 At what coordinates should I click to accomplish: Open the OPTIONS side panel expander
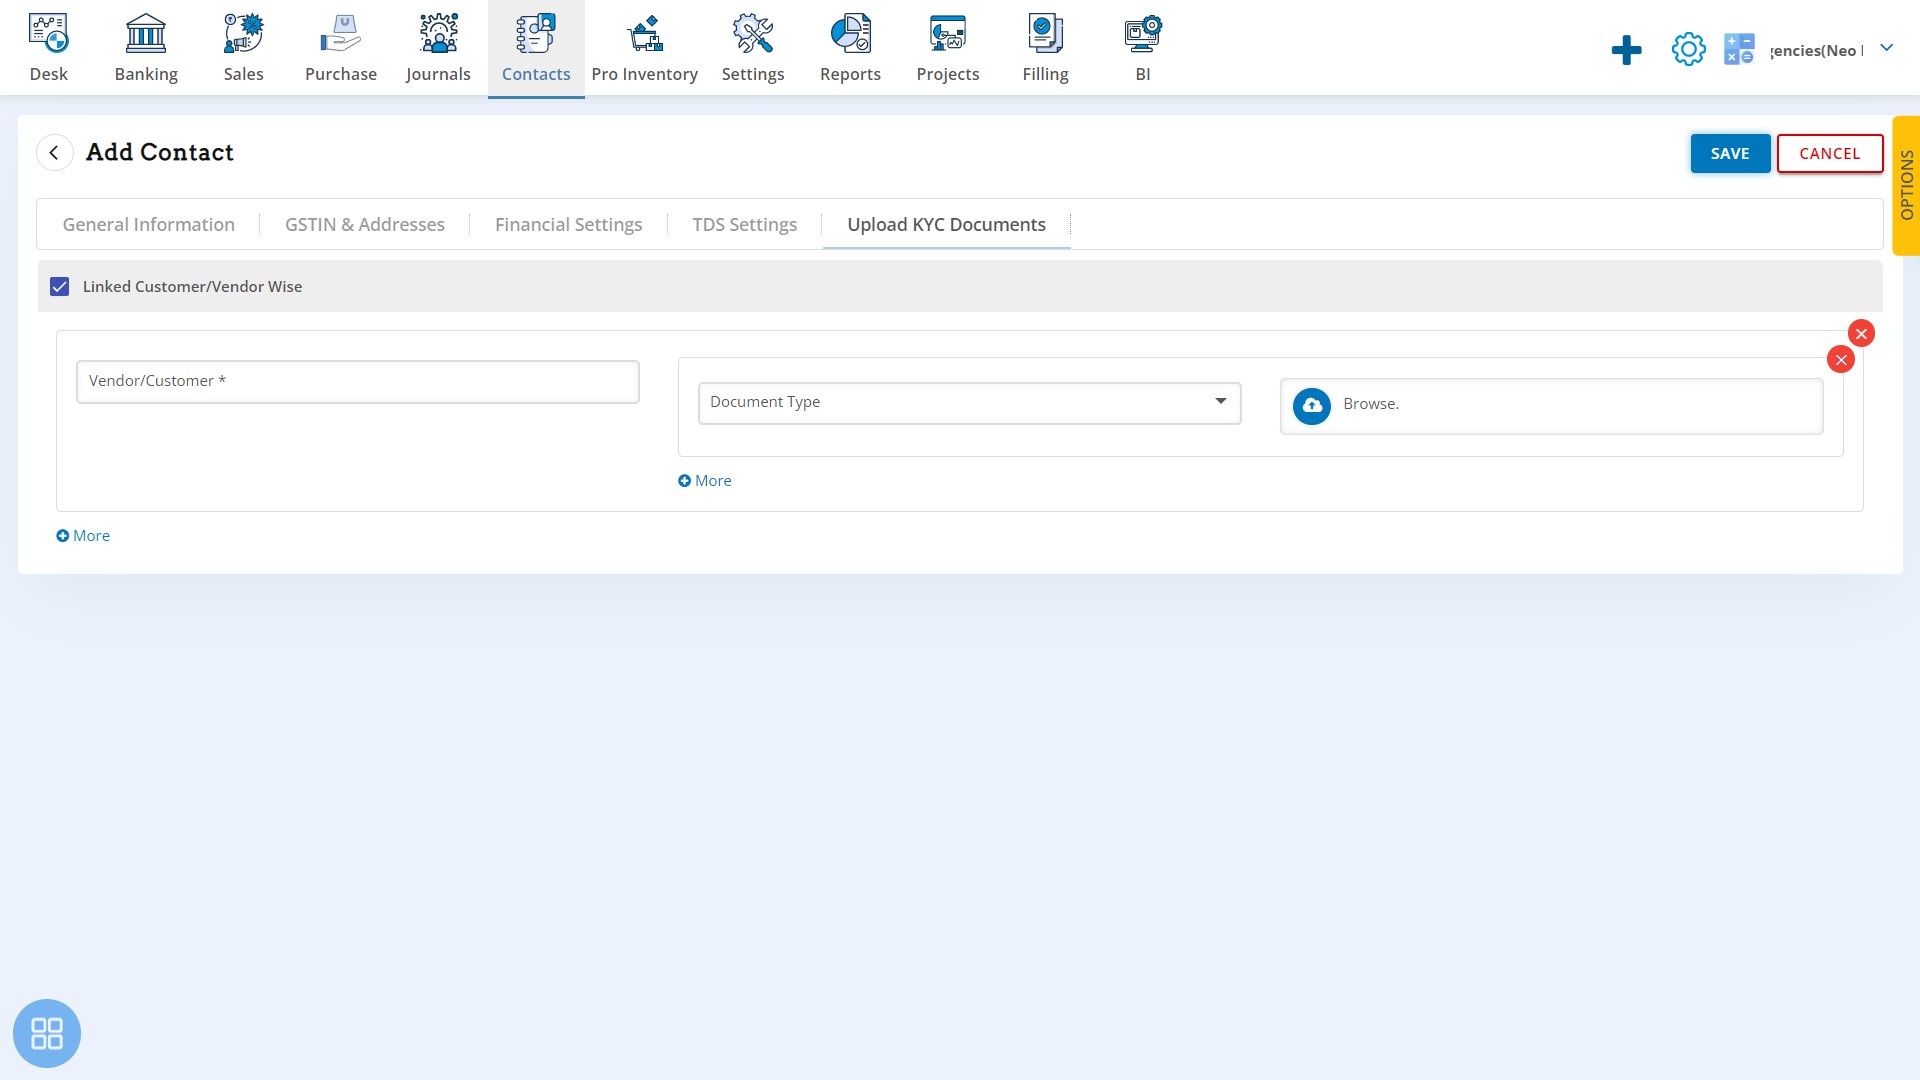point(1907,191)
